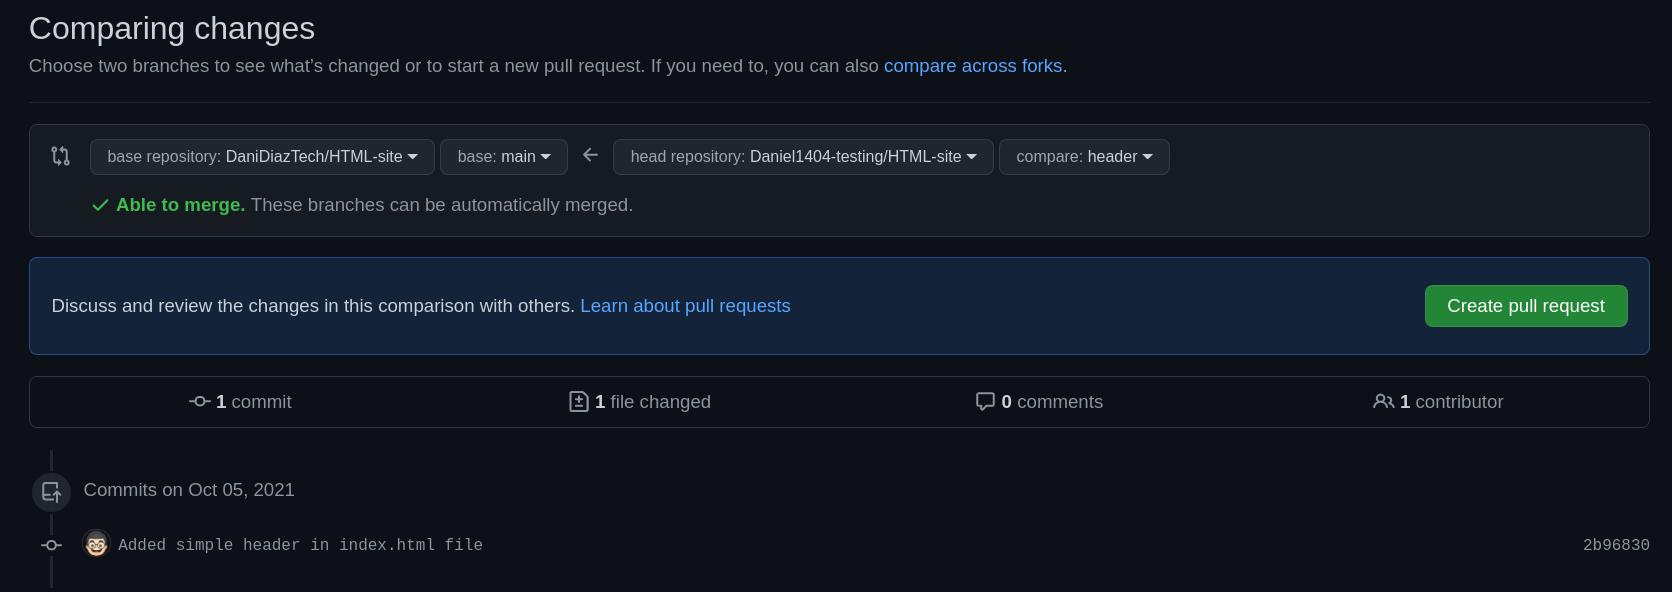Click the comments speech bubble icon

pos(985,402)
